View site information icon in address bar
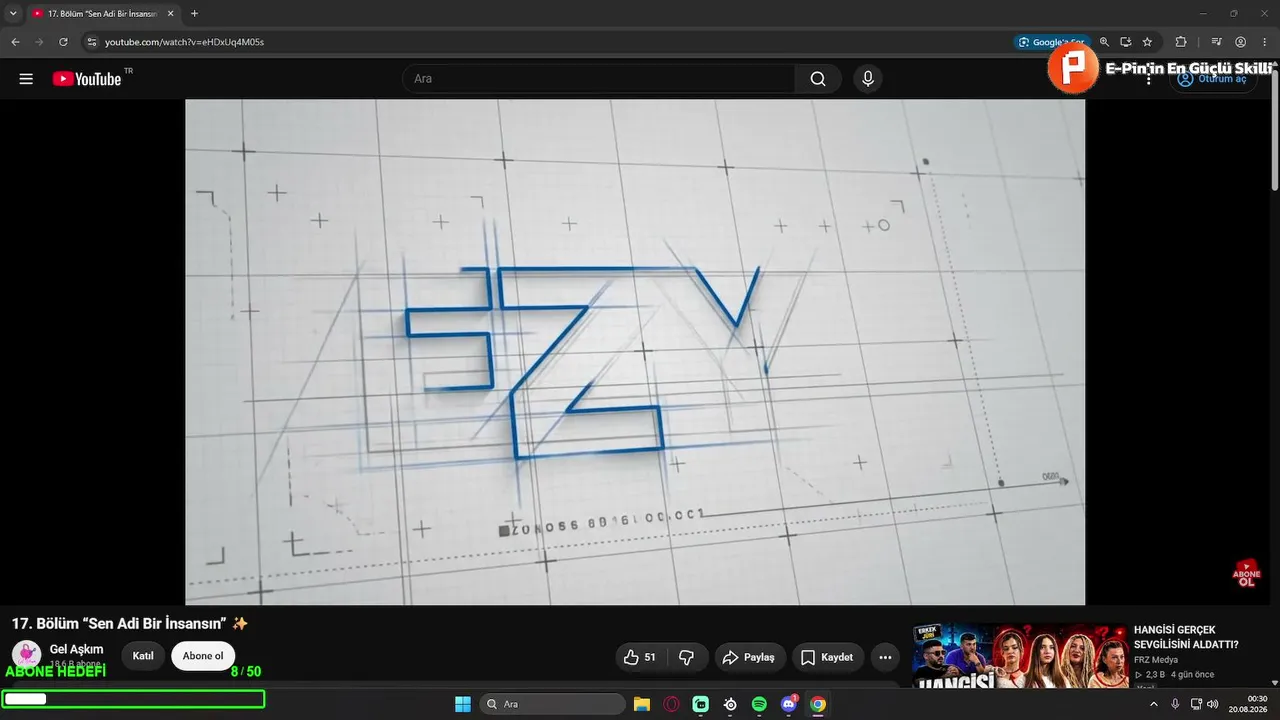This screenshot has height=720, width=1280. pos(91,42)
